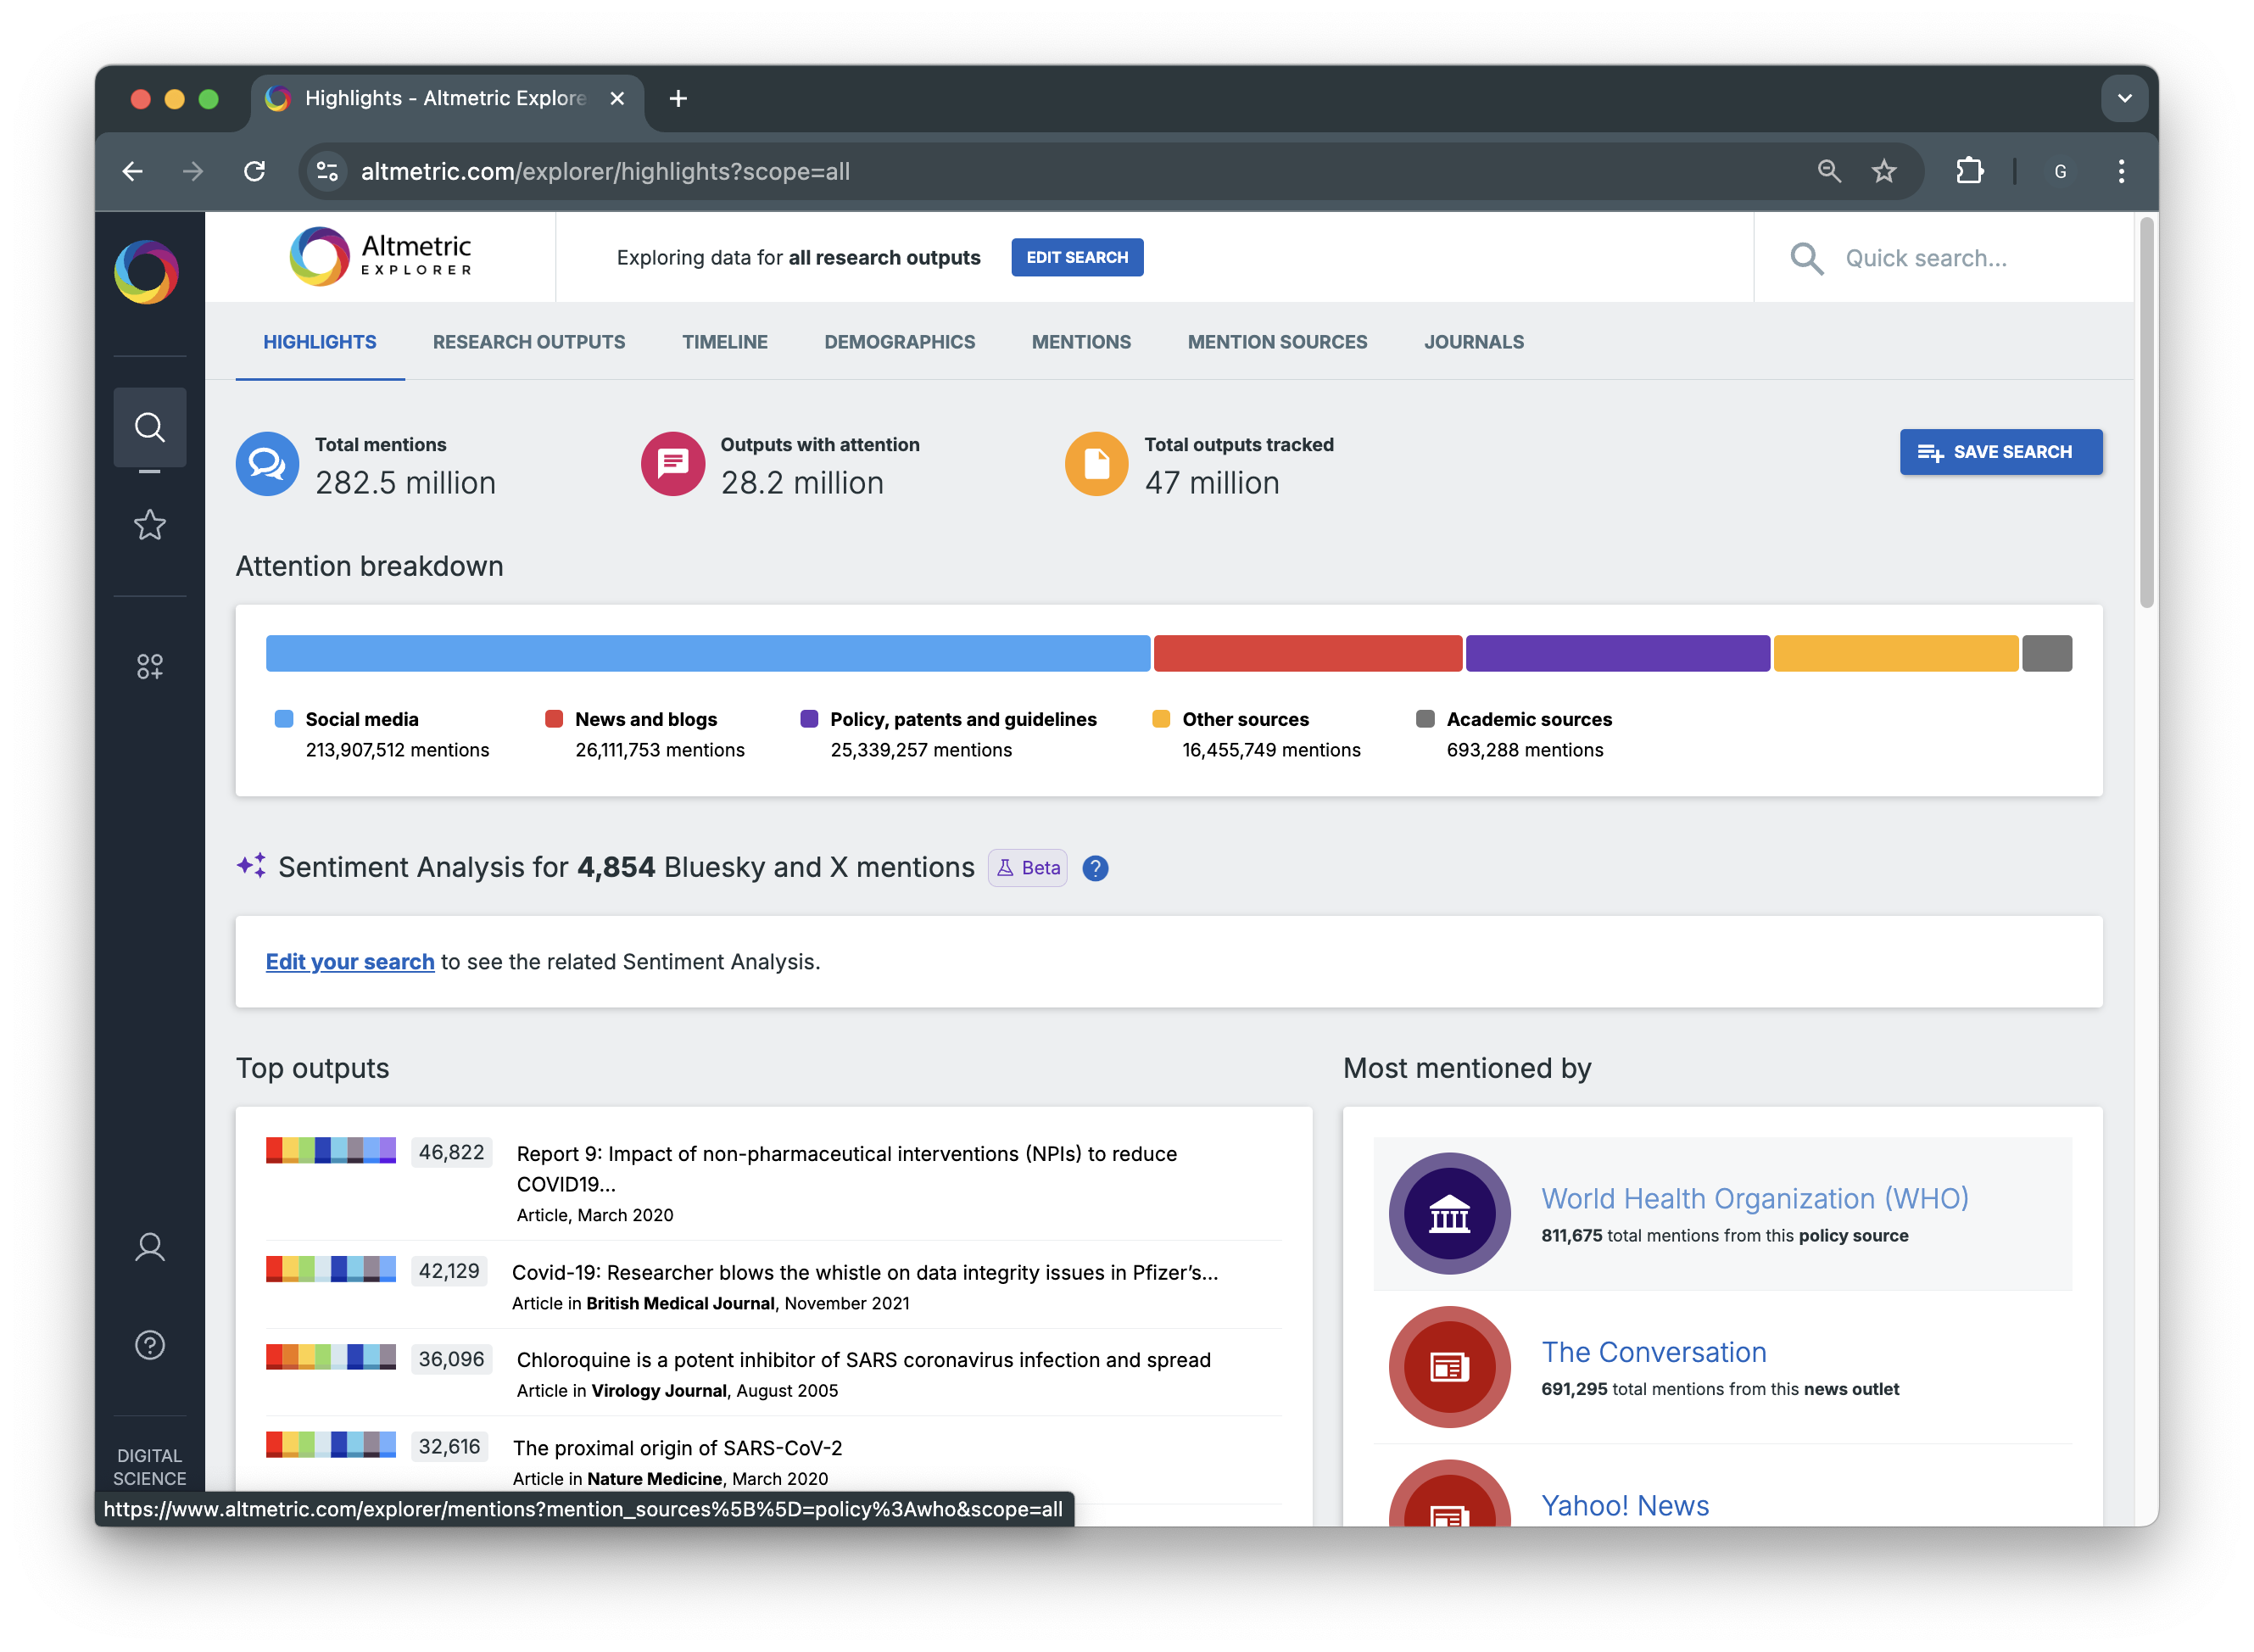The width and height of the screenshot is (2254, 1652).
Task: Click the Altmetric donut logo in sidebar
Action: [147, 272]
